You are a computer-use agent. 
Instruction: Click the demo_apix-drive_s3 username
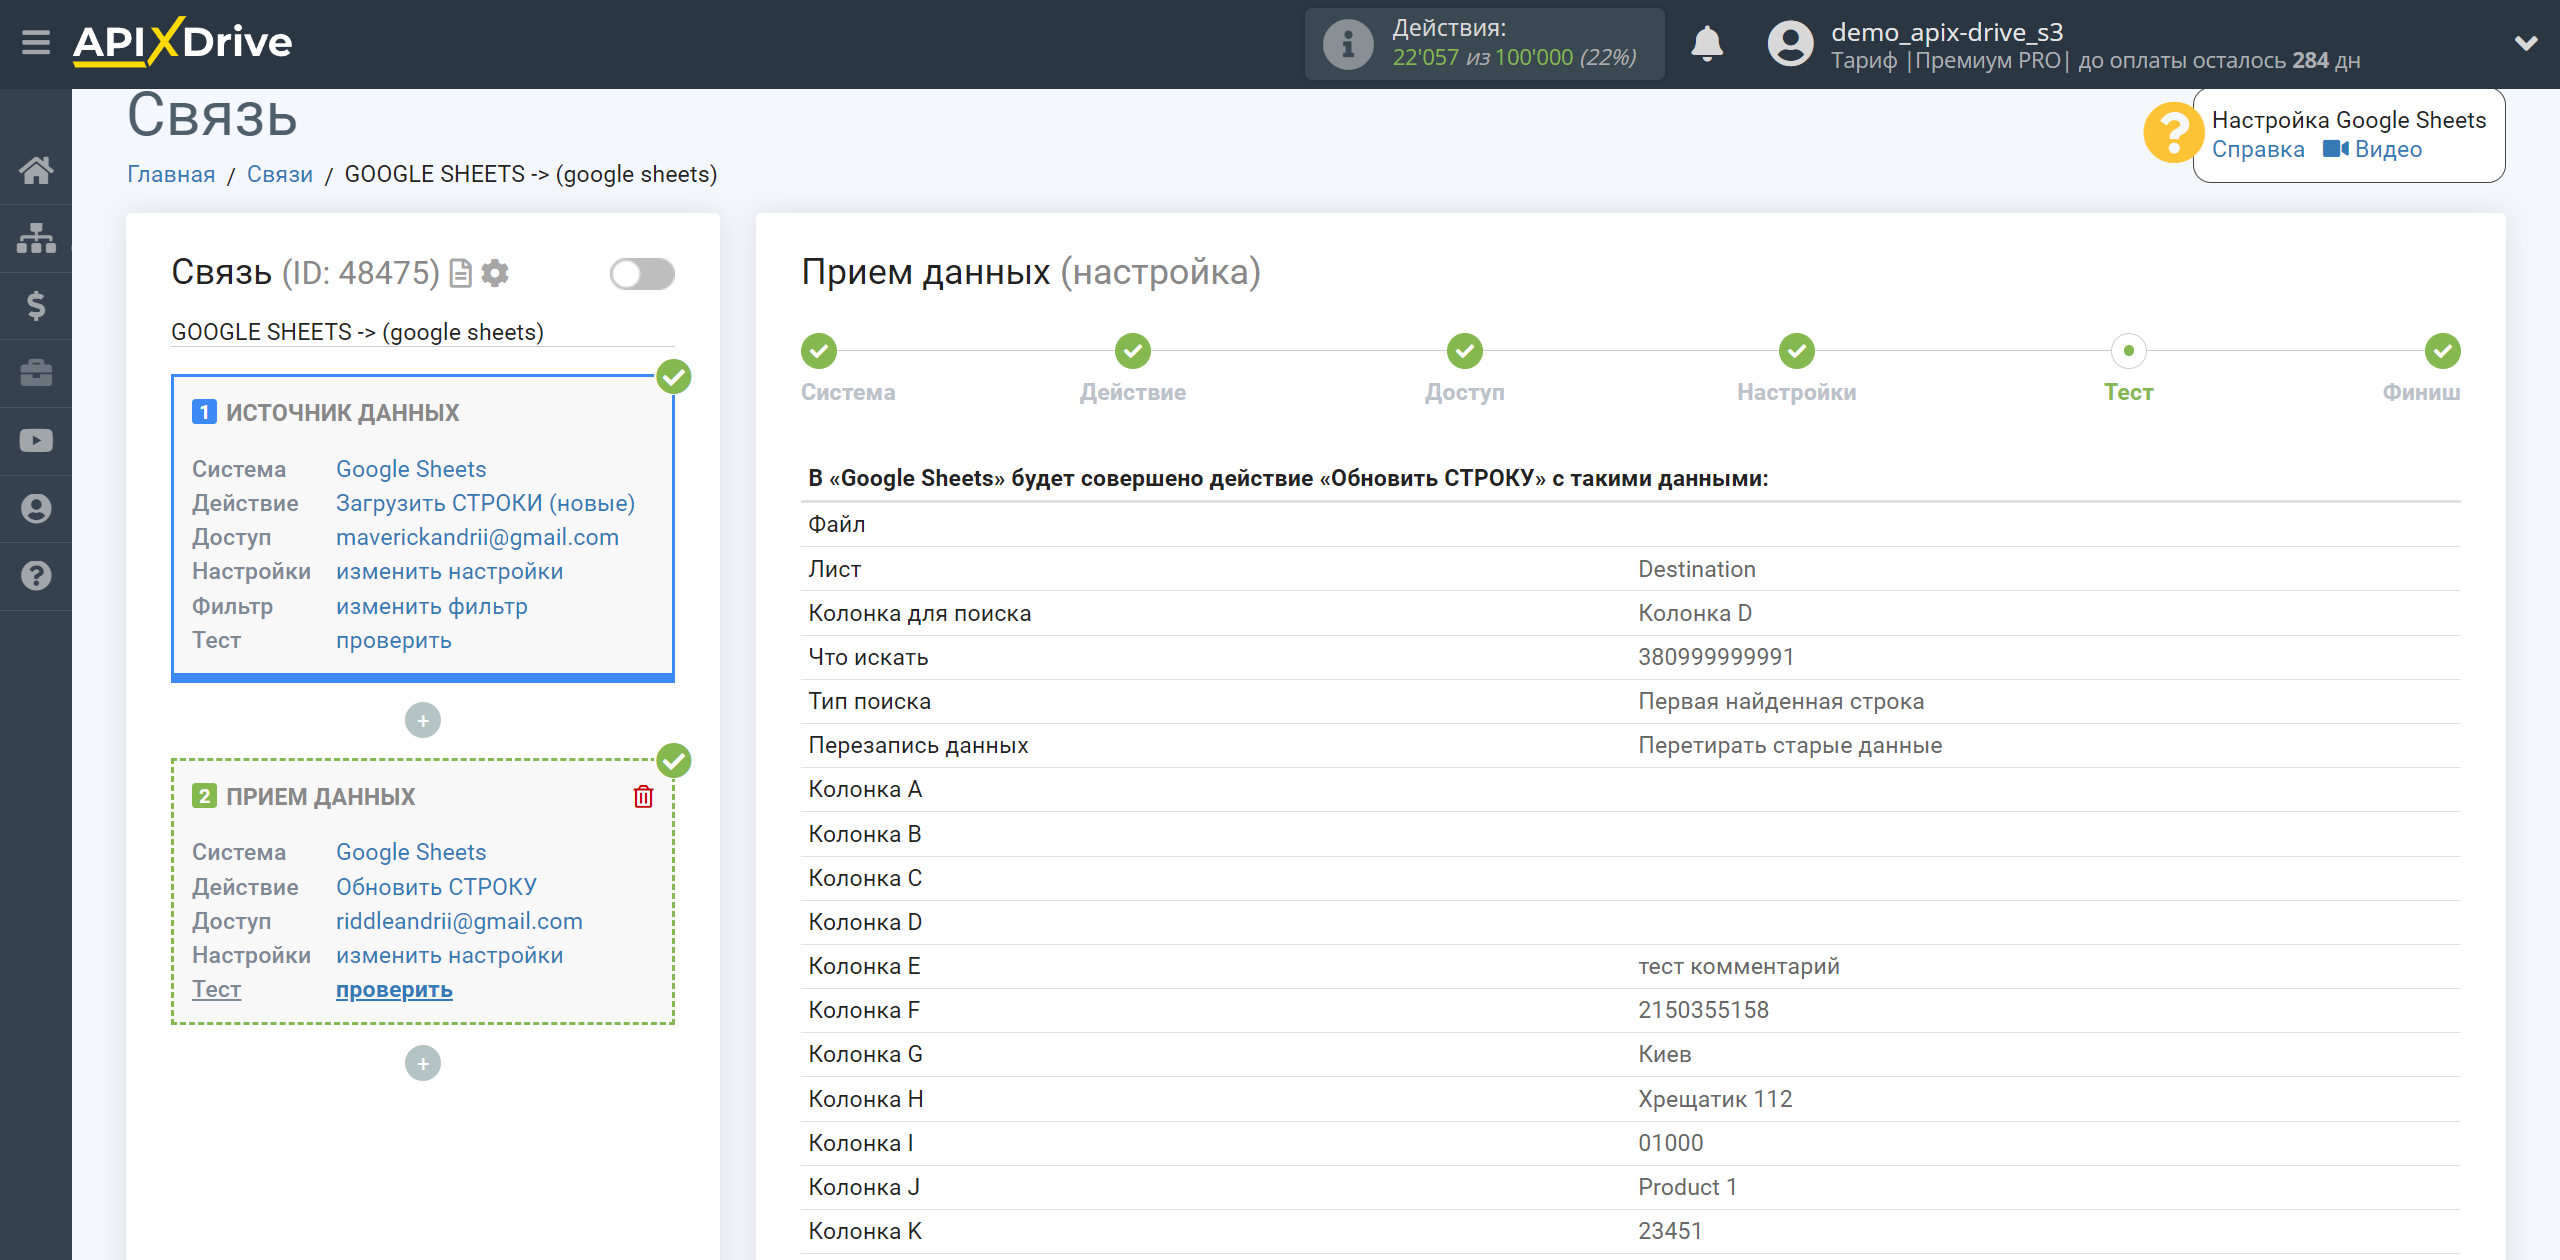pyautogui.click(x=1947, y=32)
